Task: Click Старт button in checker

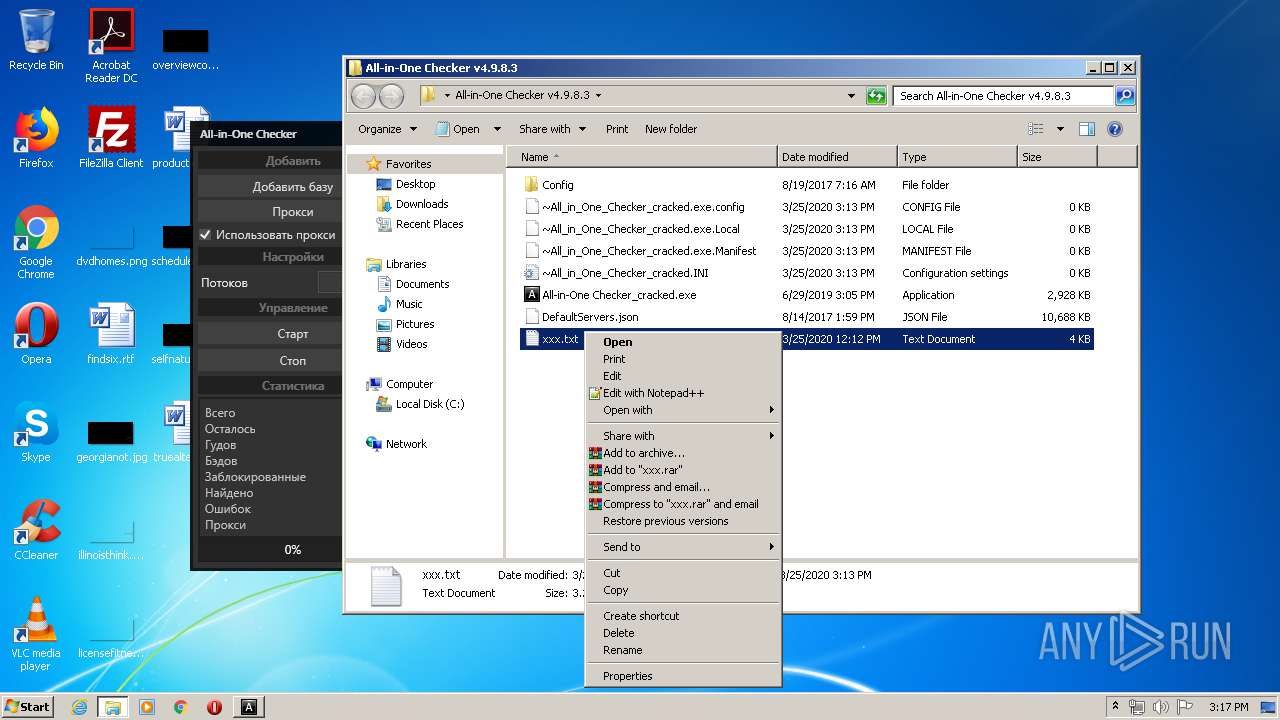Action: 270,334
